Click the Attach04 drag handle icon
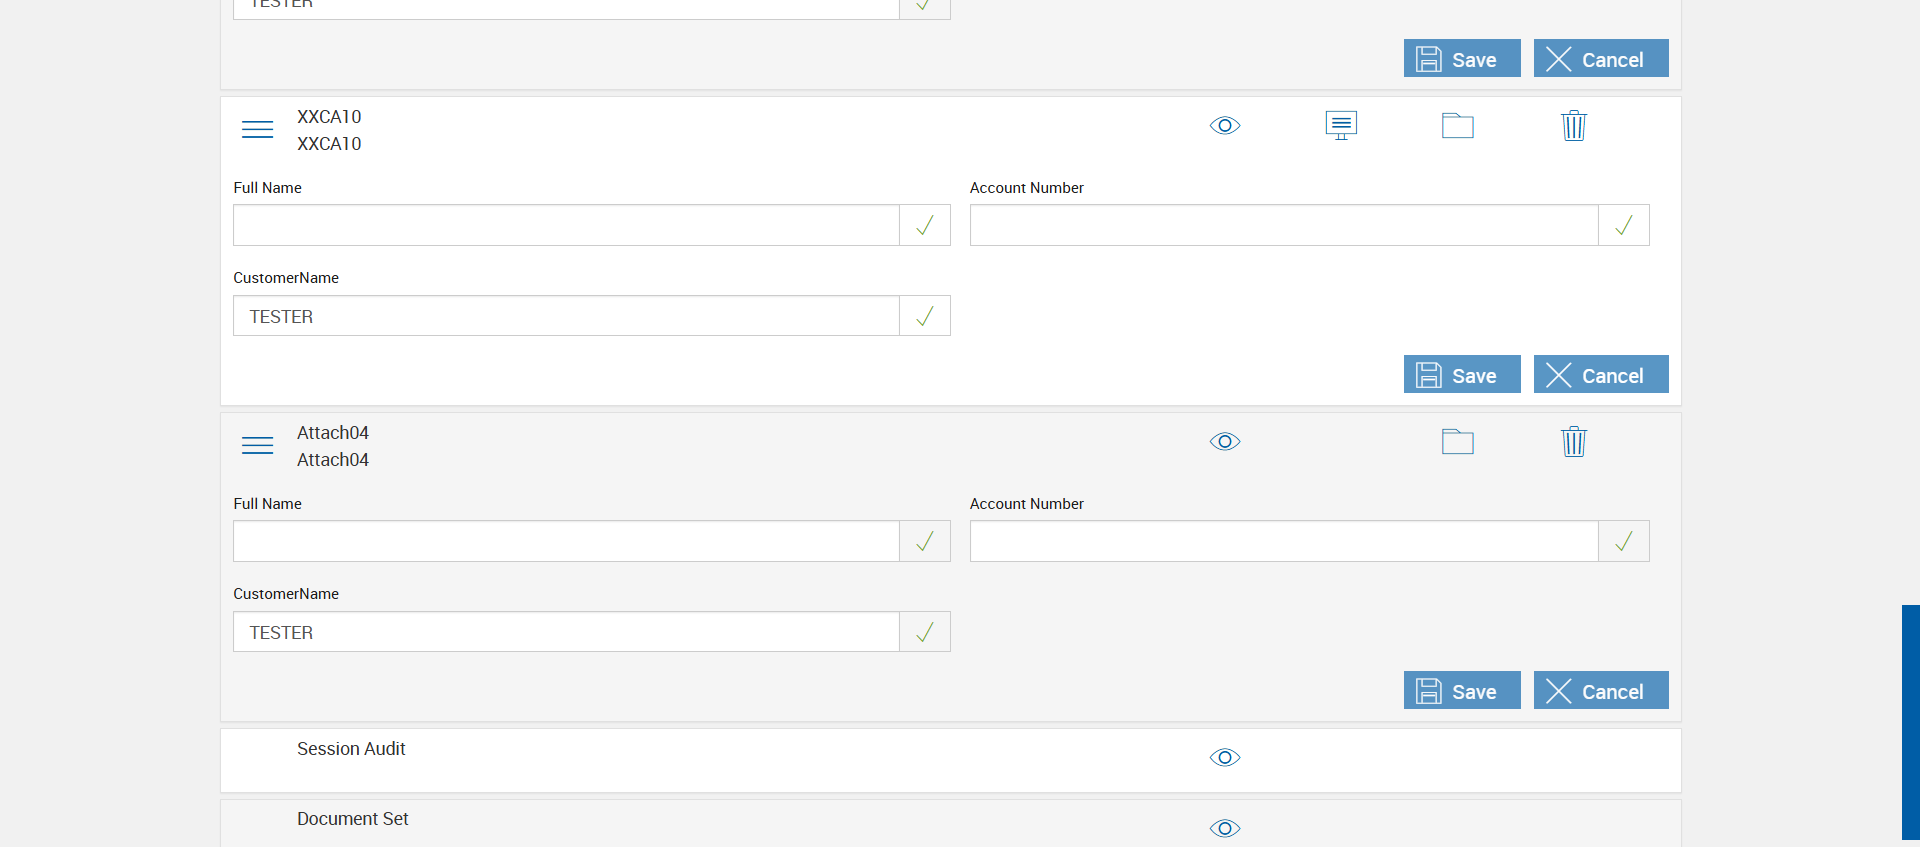 pos(257,446)
